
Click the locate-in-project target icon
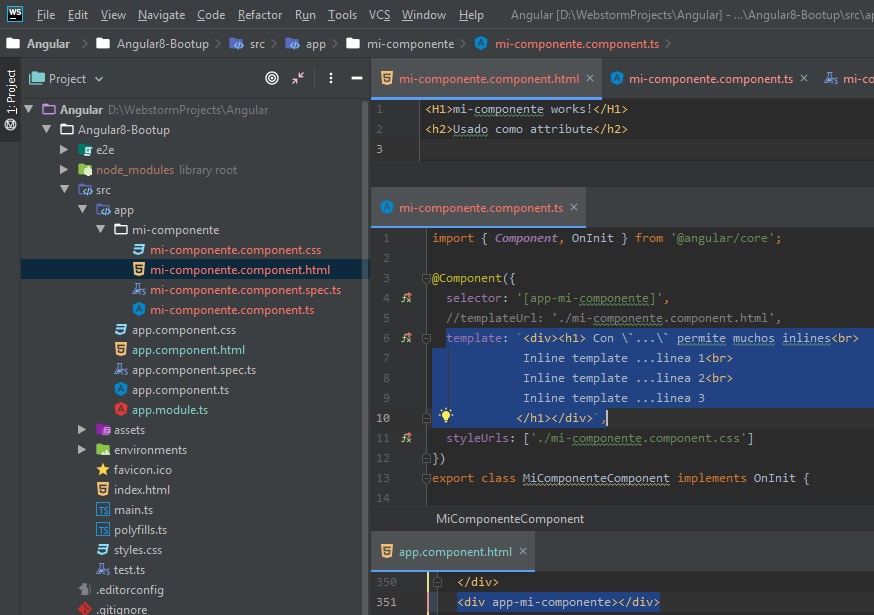(272, 78)
